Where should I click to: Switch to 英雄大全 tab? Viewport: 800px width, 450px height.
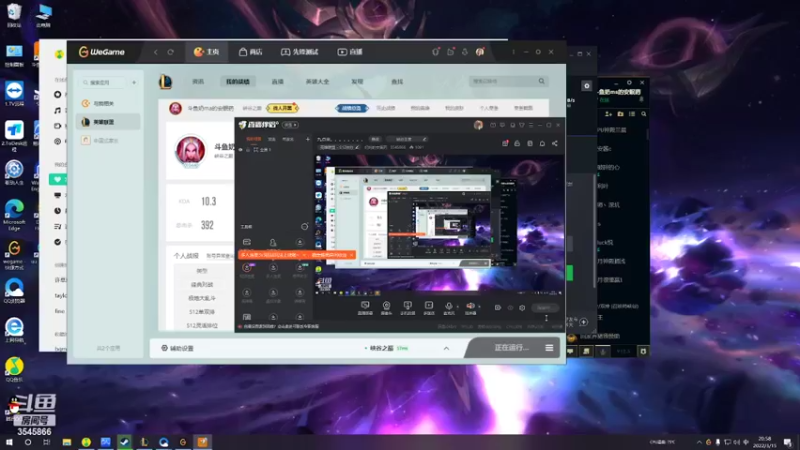coord(317,82)
